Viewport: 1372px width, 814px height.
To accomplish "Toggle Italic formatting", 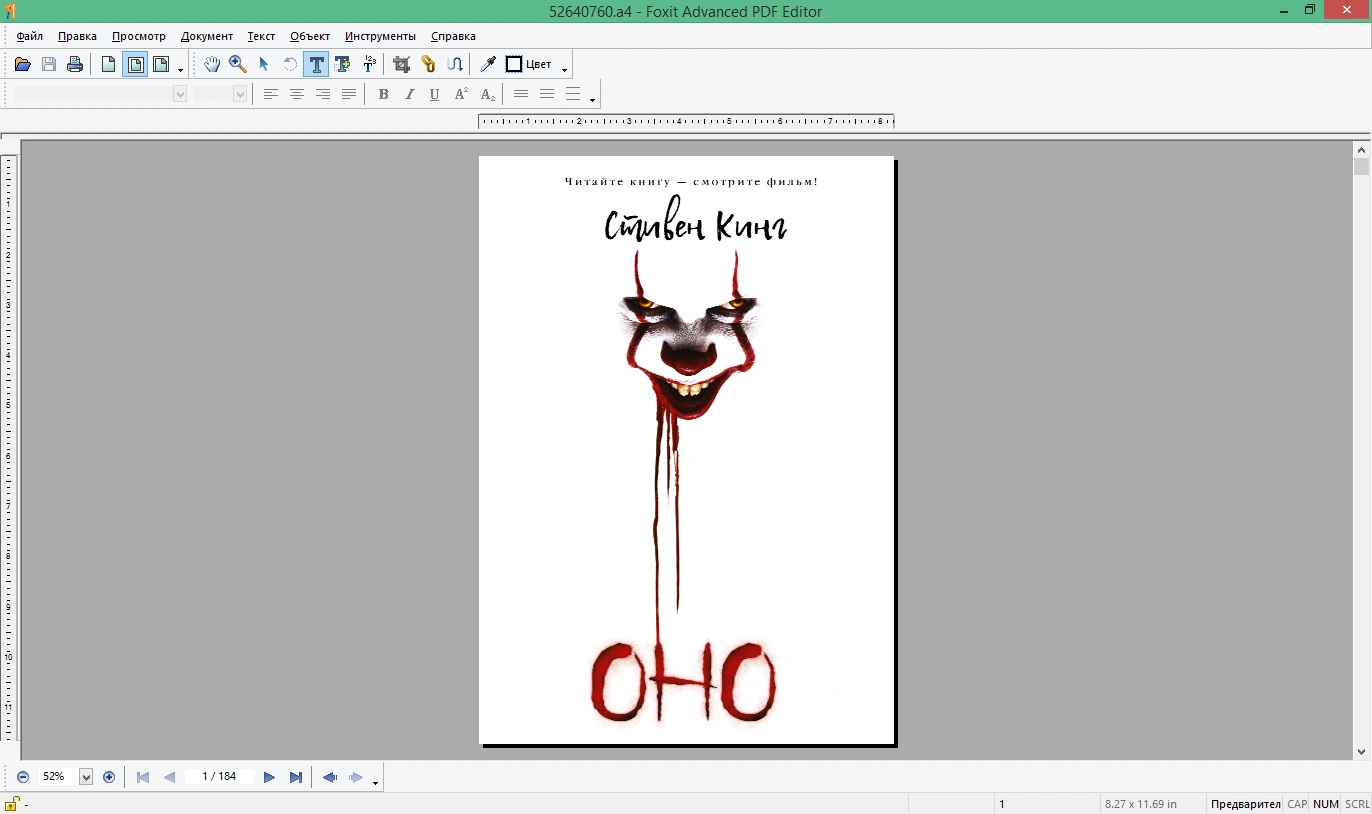I will tap(409, 94).
